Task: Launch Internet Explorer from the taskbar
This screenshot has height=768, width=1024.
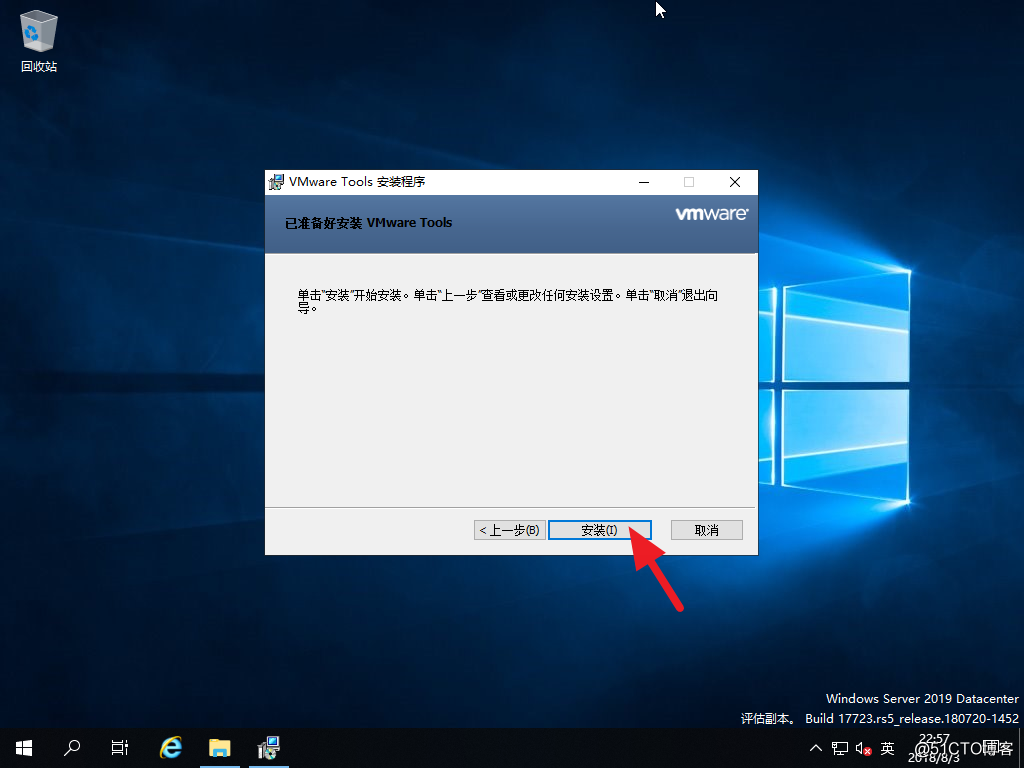Action: click(171, 748)
